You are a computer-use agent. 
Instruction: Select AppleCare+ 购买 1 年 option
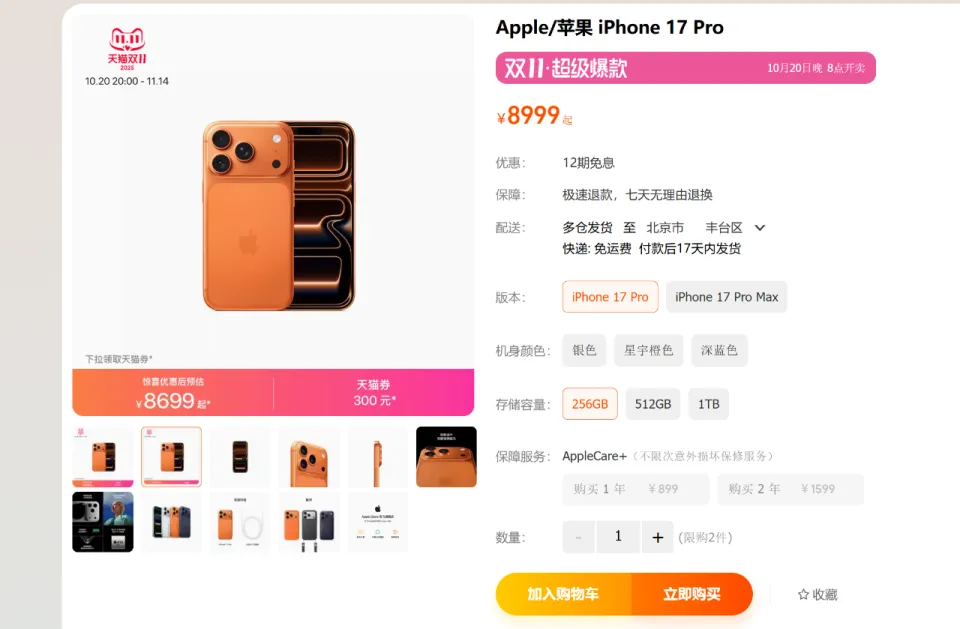pos(636,489)
